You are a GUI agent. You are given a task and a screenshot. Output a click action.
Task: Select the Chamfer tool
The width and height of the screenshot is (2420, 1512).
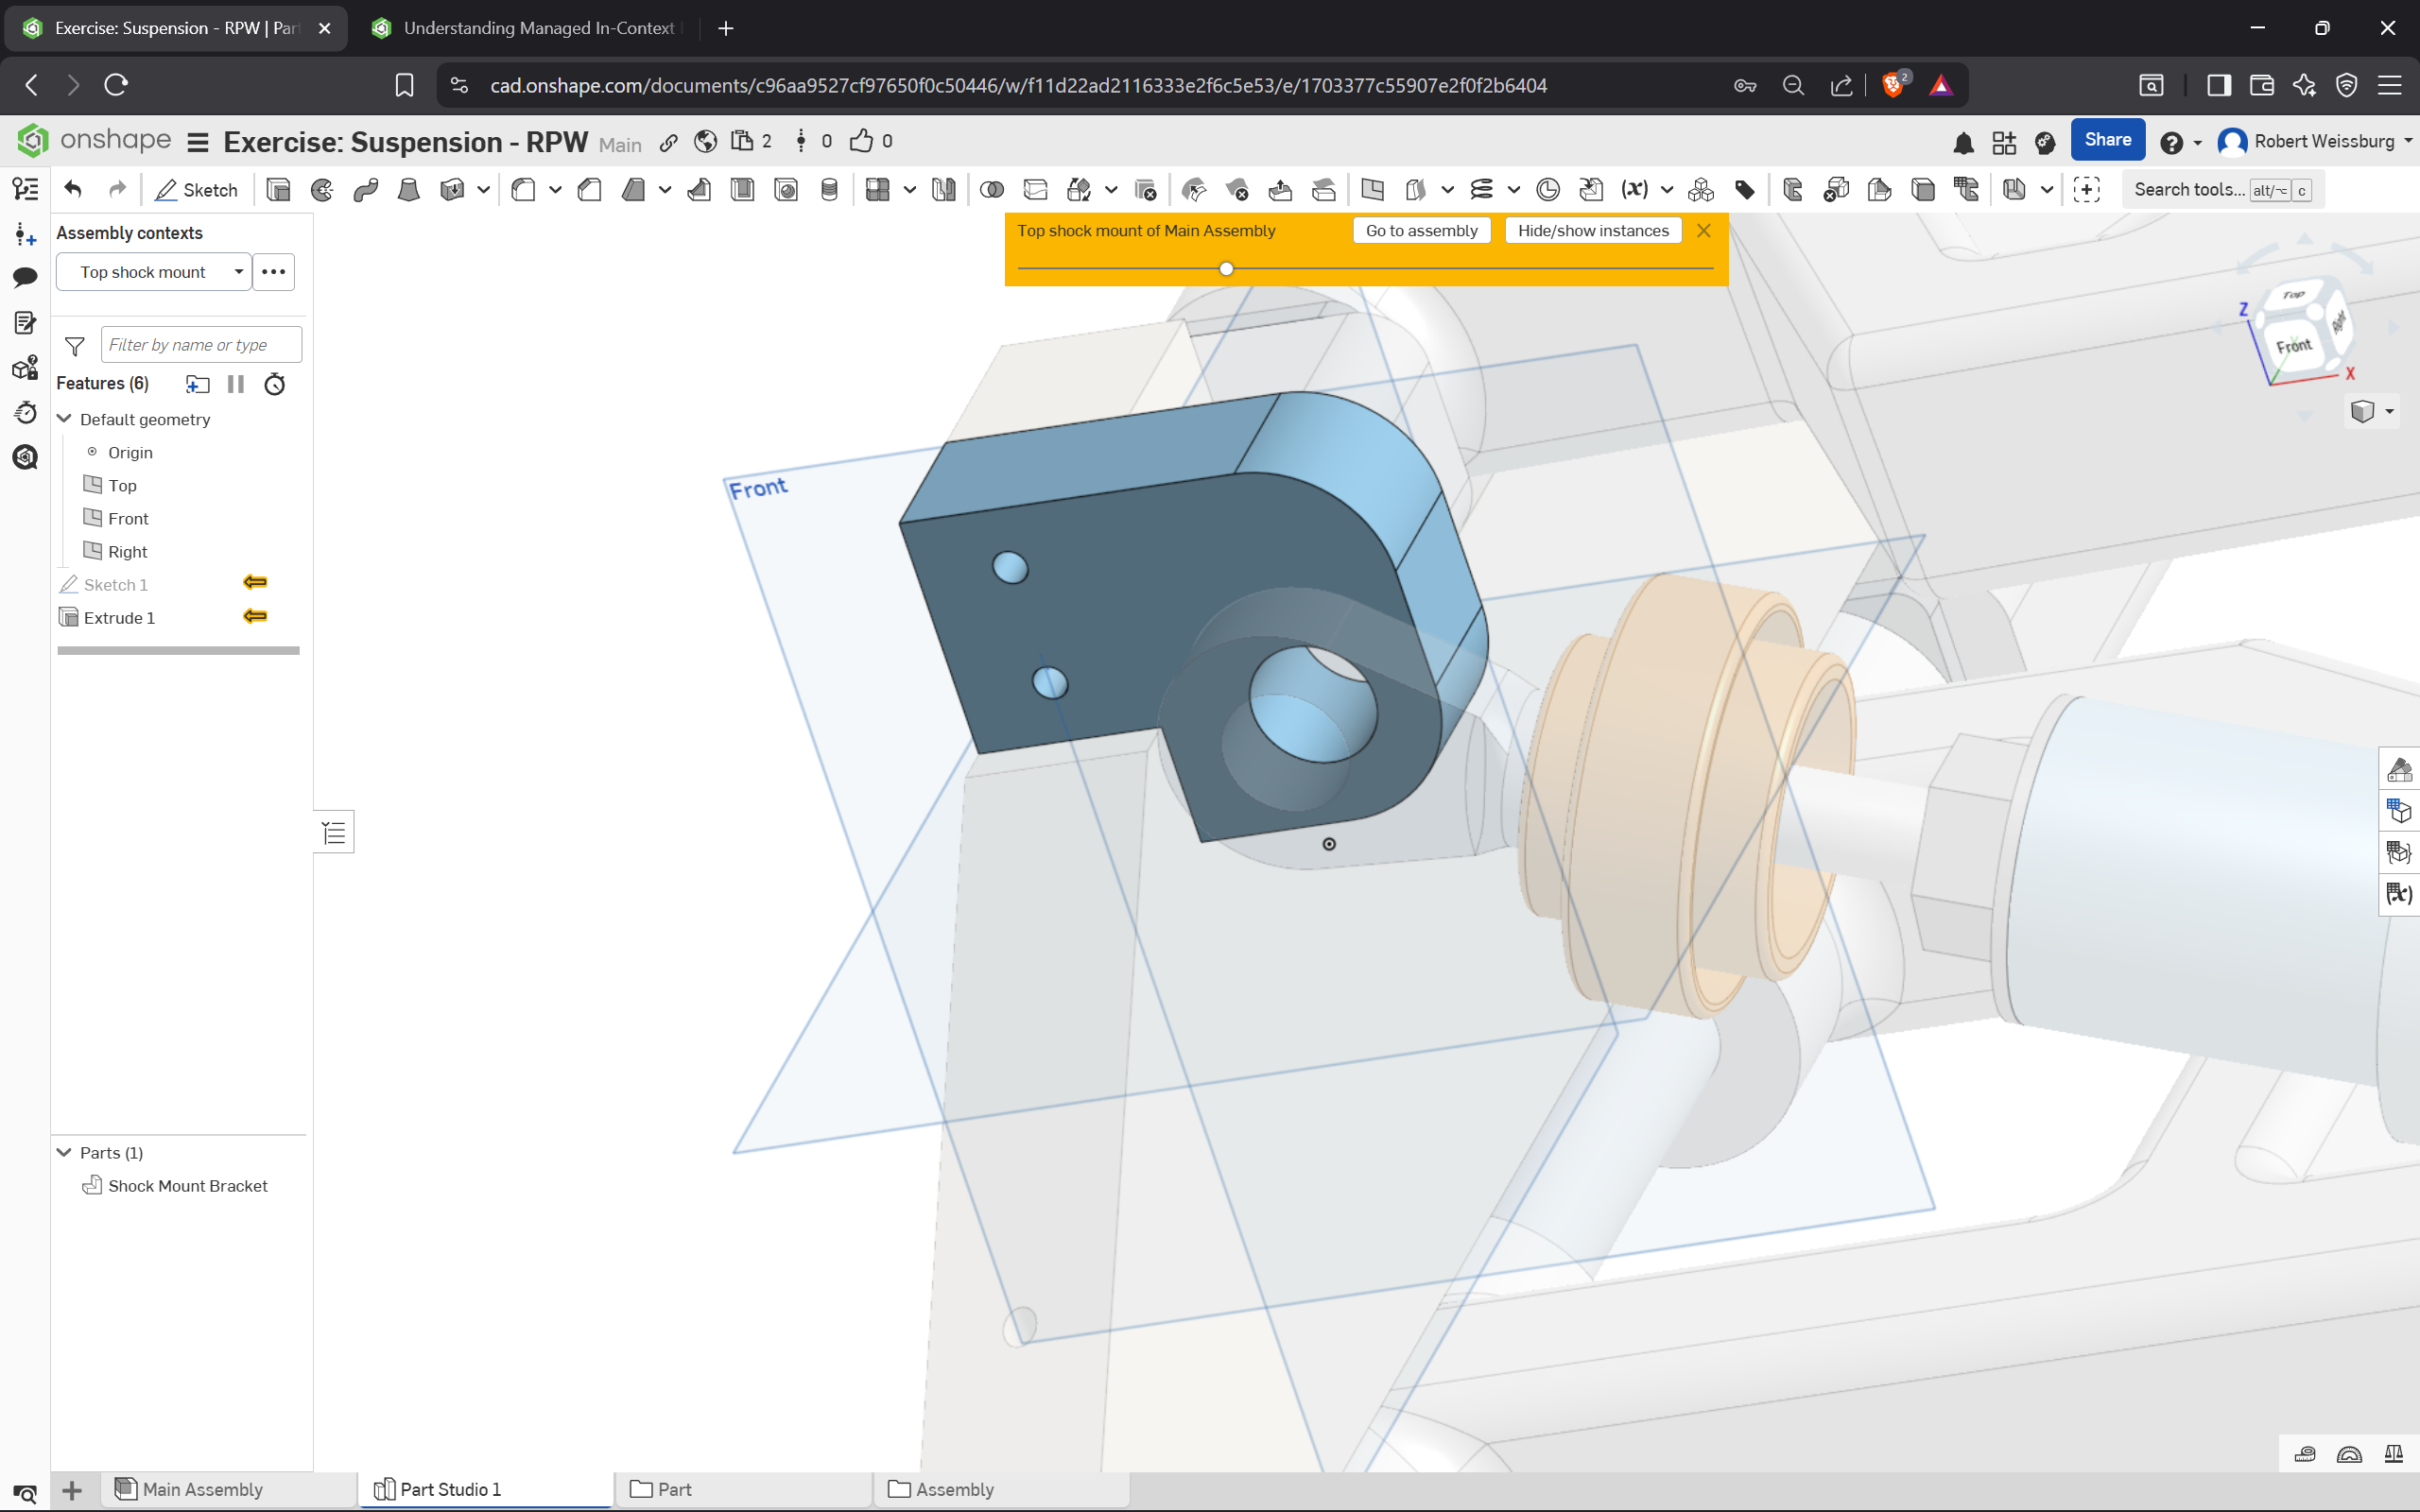(590, 190)
